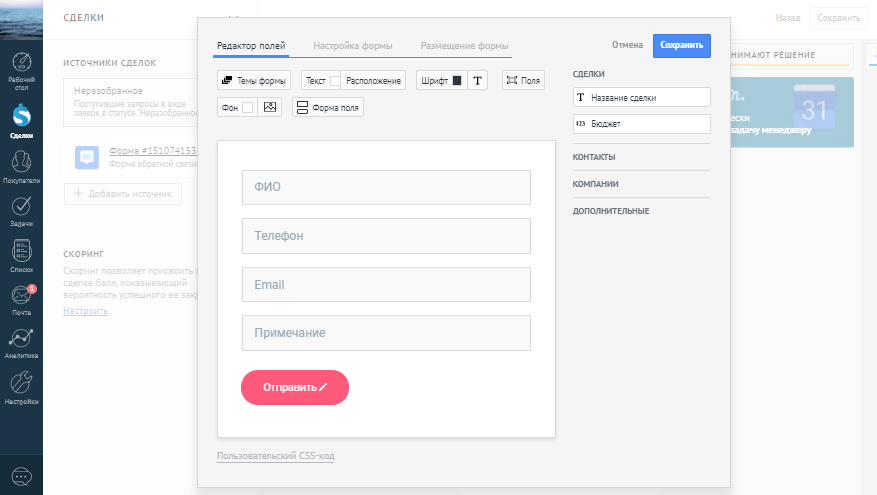Expand the Компании fields section
The width and height of the screenshot is (877, 495).
coord(596,184)
